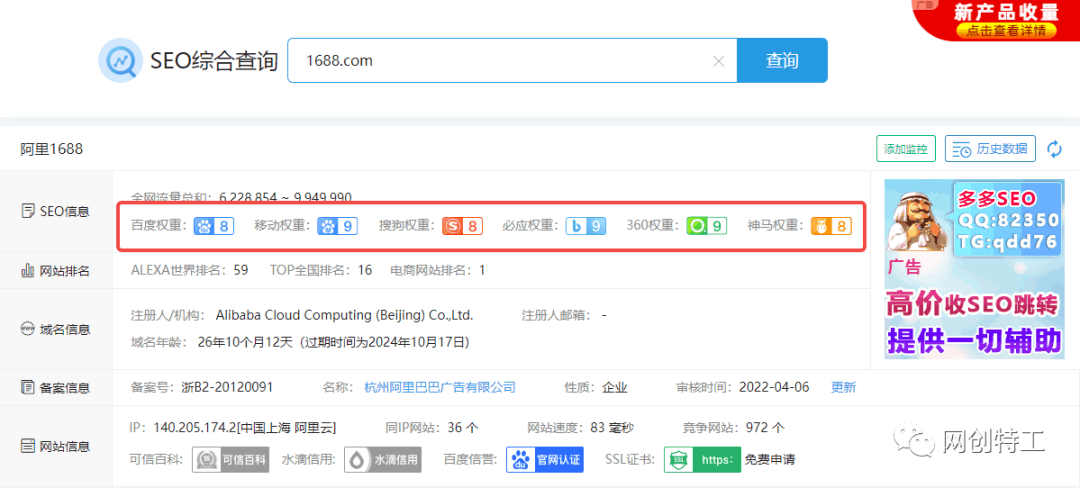Click the 阿里1688 site title
This screenshot has height=488, width=1080.
point(52,149)
